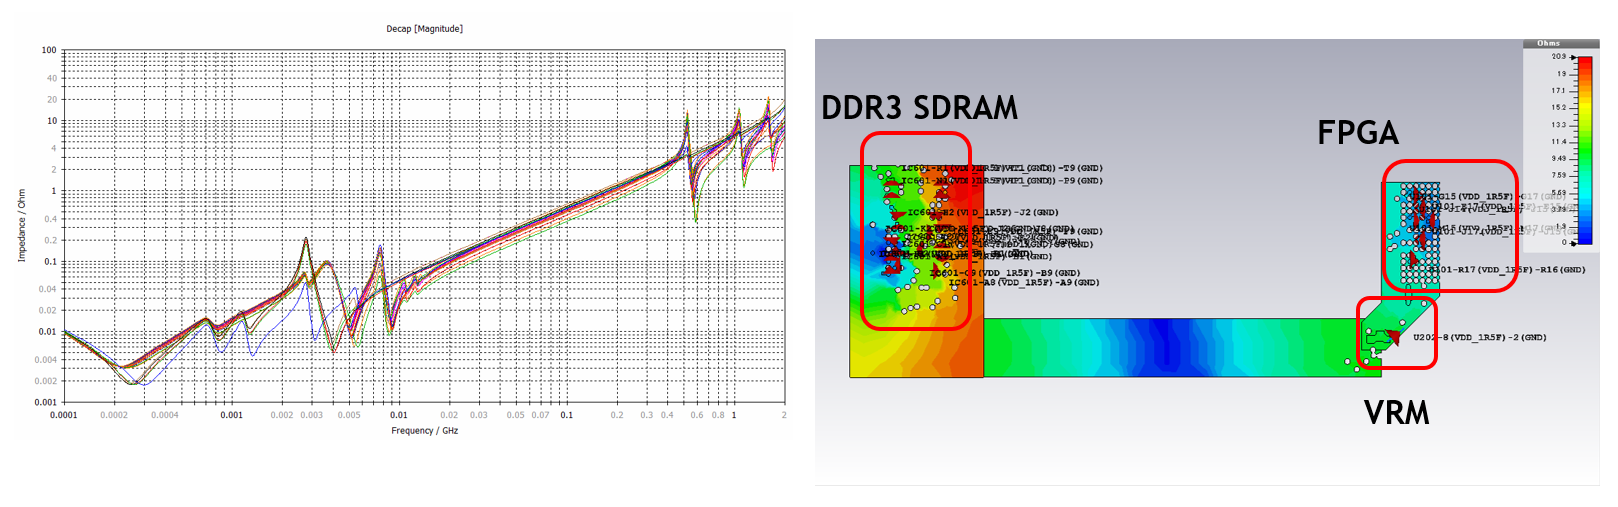
Task: Click the 0.6 frequency tick label
Action: tap(697, 415)
